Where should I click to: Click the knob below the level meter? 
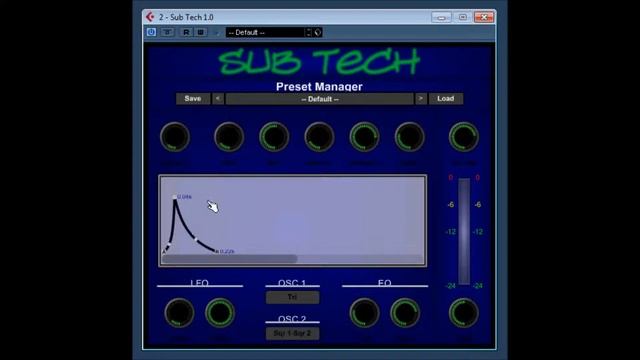coord(464,313)
